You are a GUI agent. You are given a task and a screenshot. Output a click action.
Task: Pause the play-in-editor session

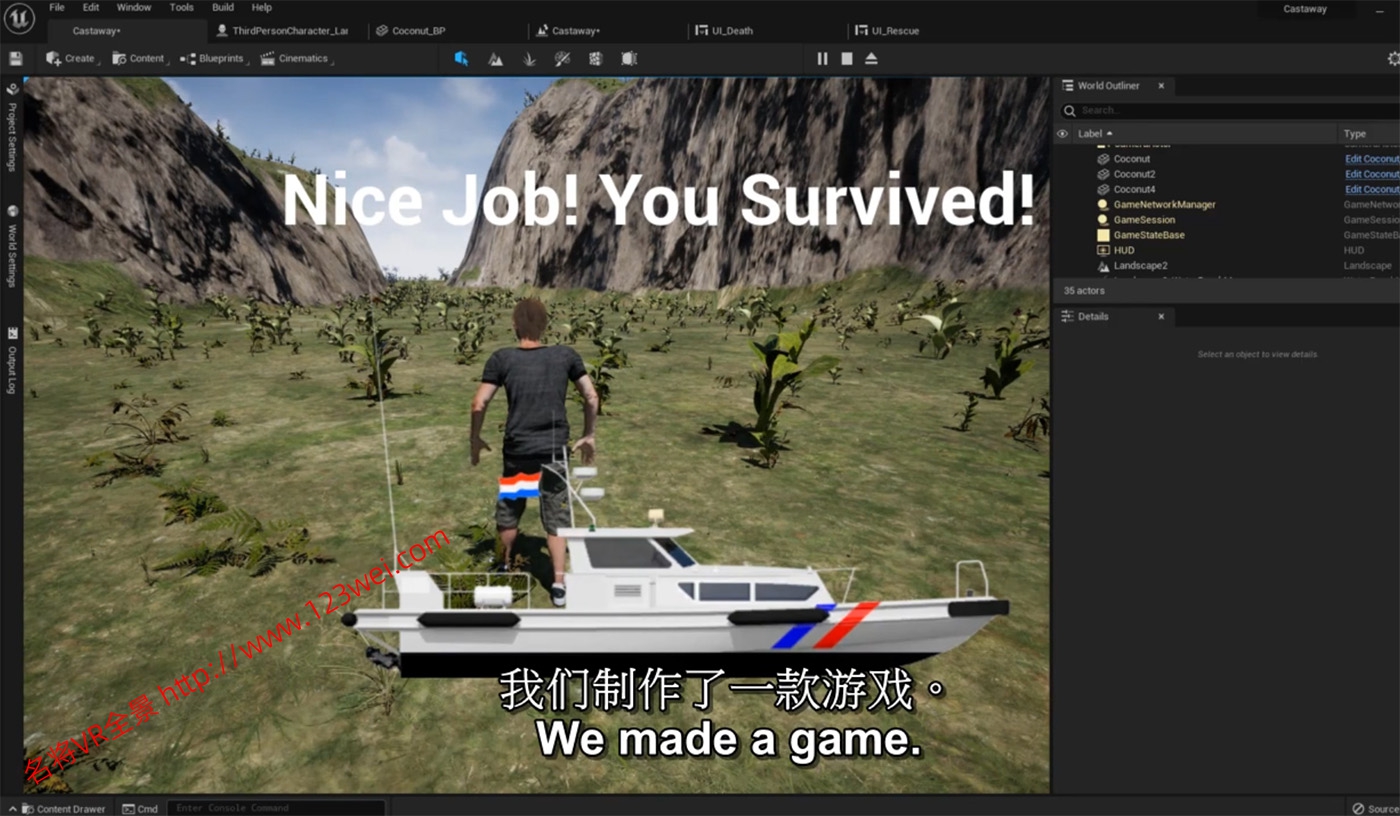(822, 59)
